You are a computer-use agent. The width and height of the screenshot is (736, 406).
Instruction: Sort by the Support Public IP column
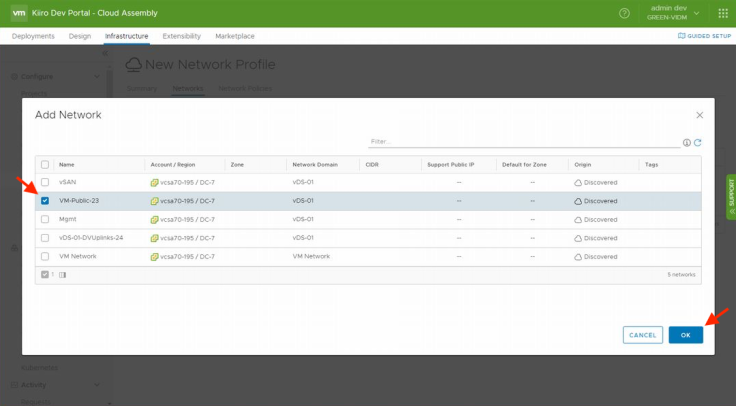click(x=451, y=165)
